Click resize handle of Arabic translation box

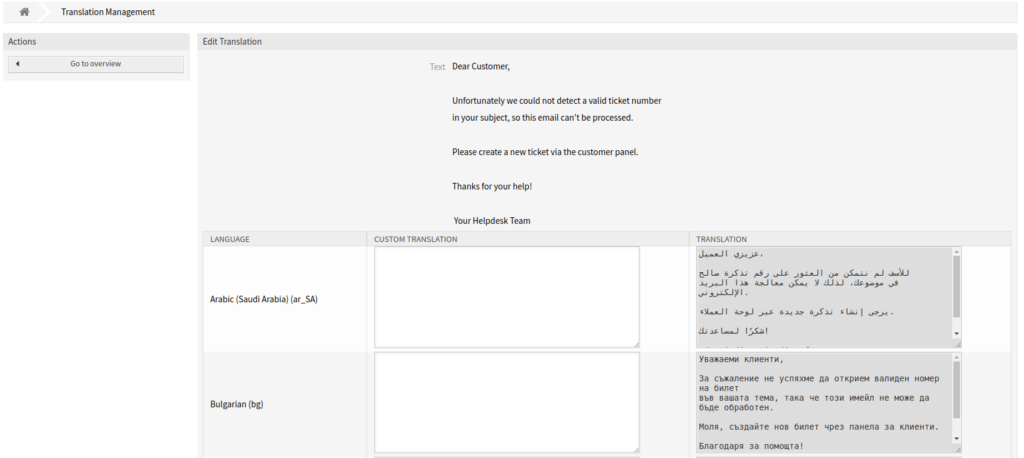point(957,343)
